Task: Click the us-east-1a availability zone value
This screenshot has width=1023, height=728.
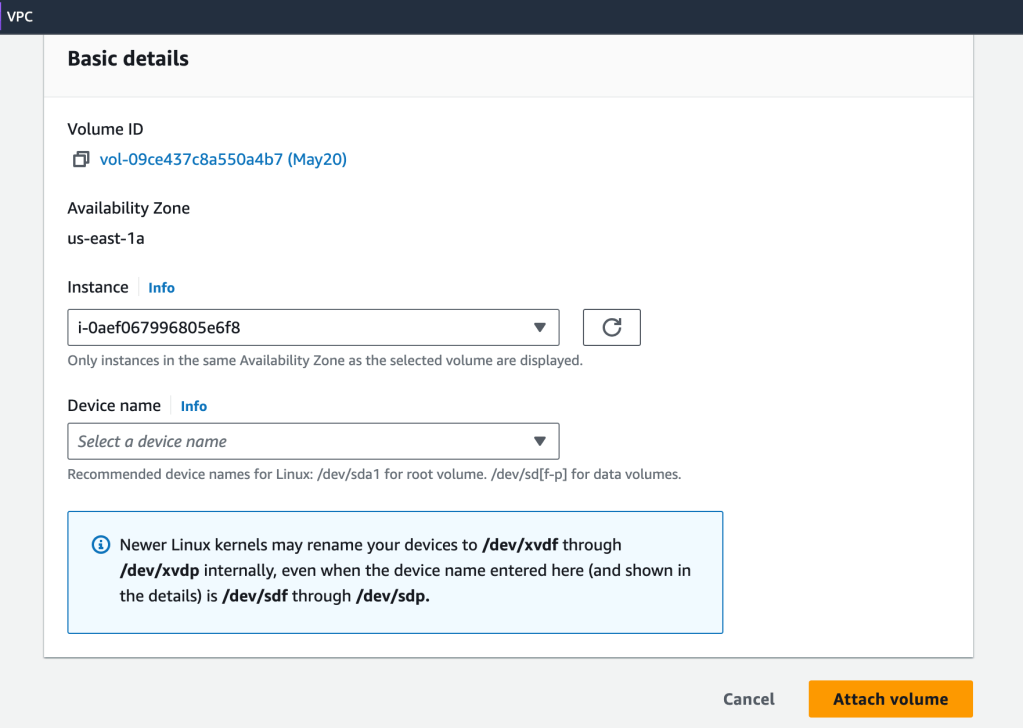Action: tap(106, 238)
